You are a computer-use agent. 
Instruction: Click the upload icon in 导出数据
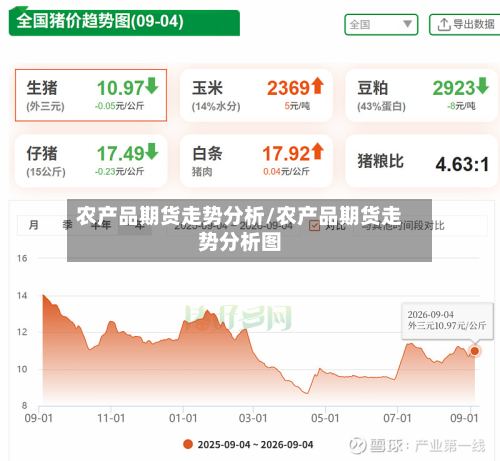[x=444, y=25]
